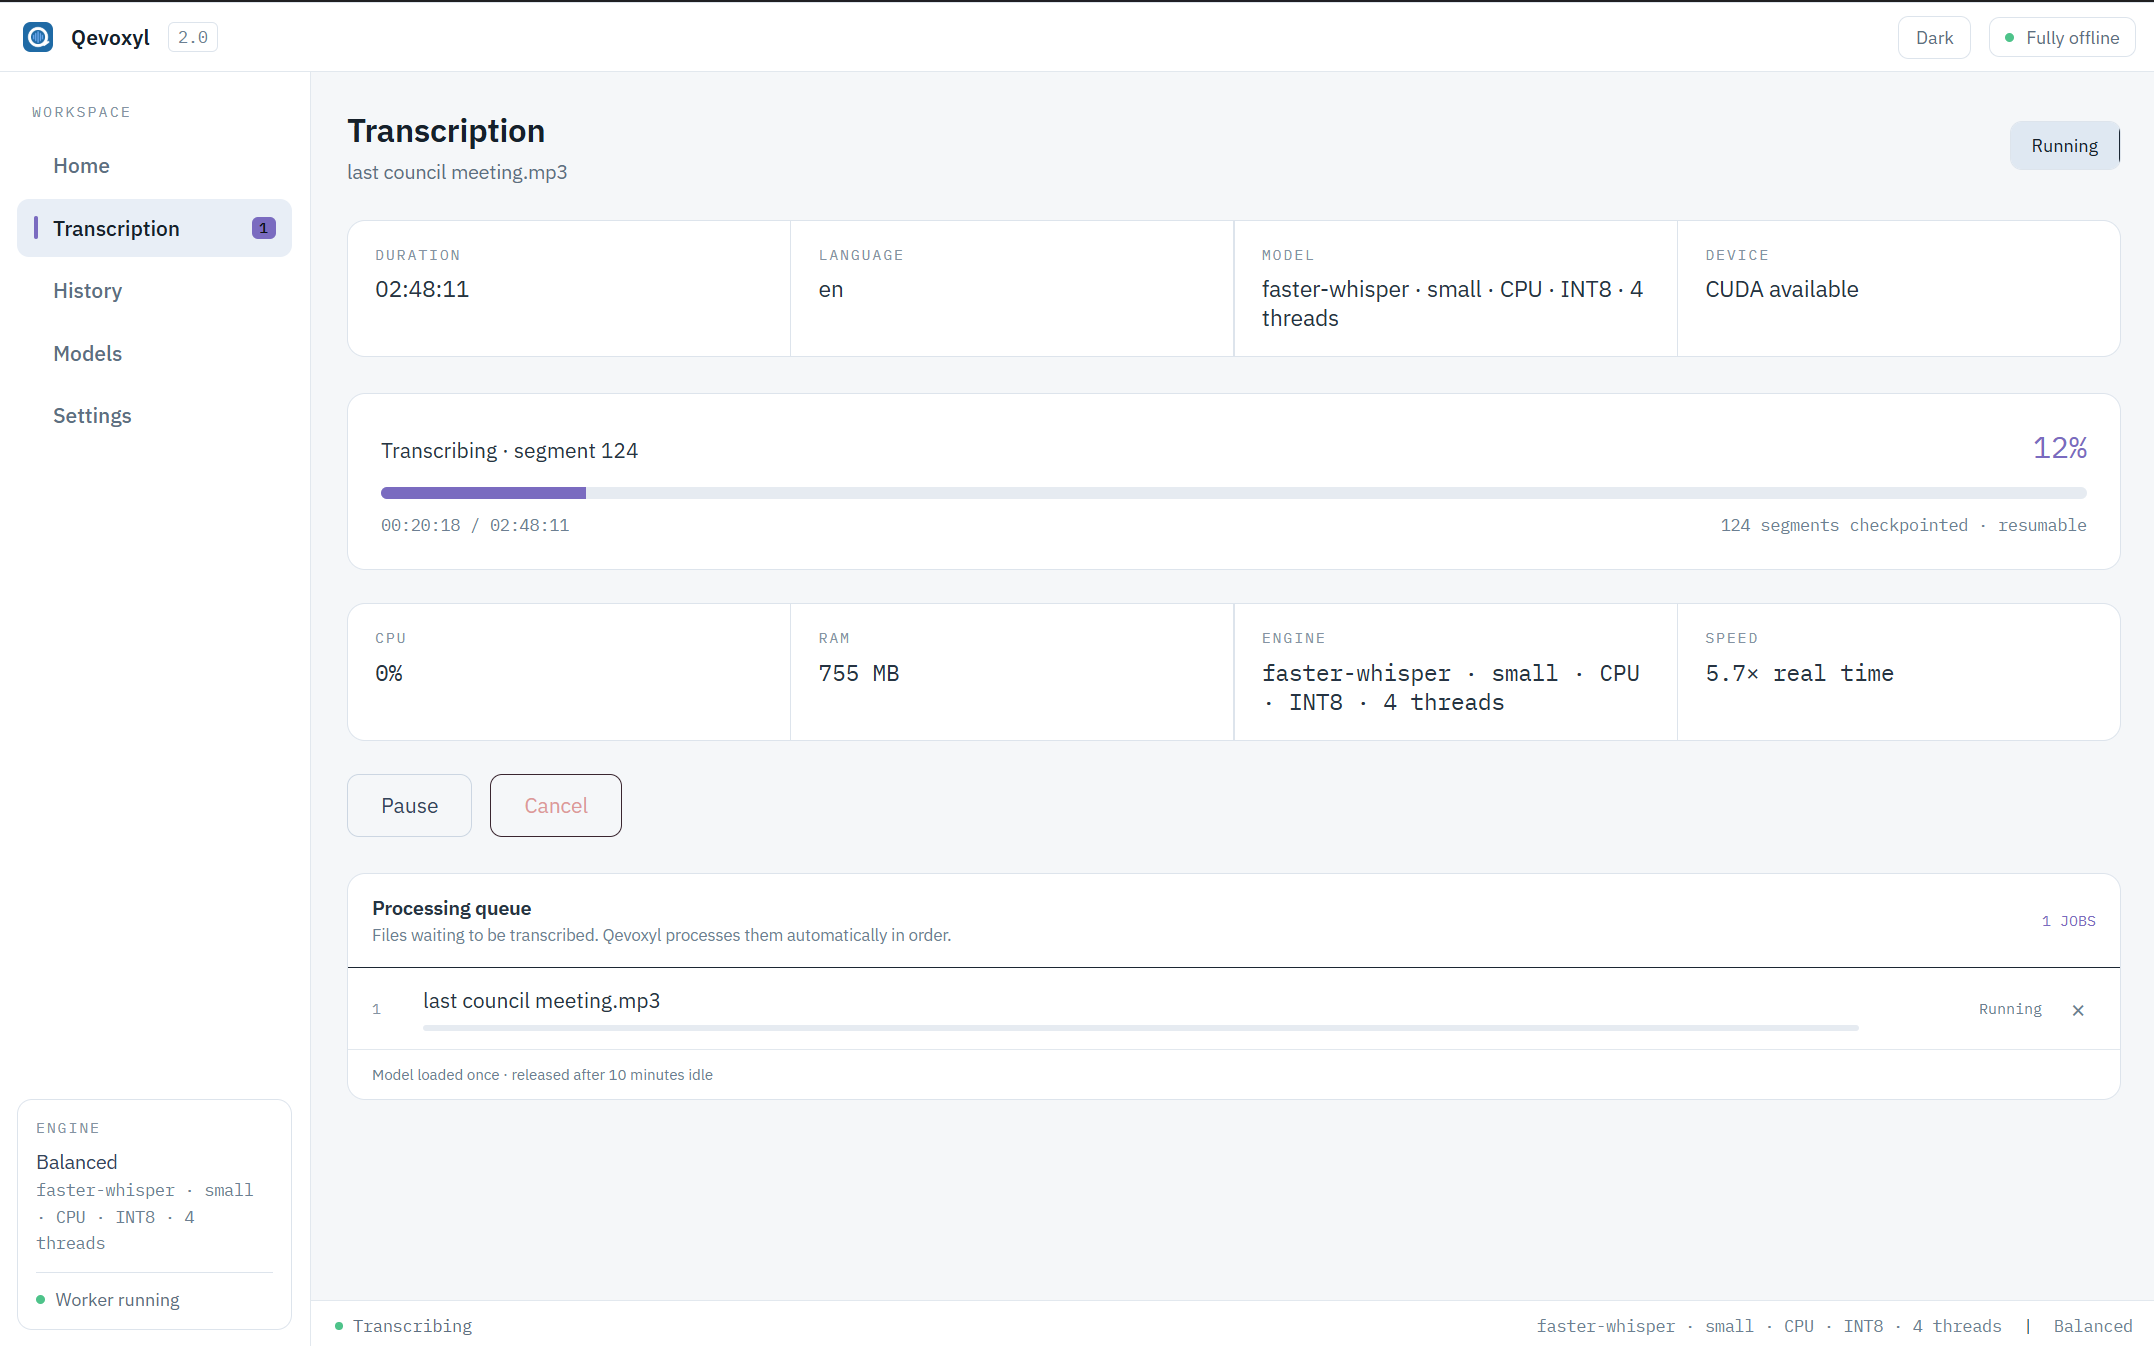The width and height of the screenshot is (2154, 1346).
Task: Click the Worker running status
Action: (x=108, y=1300)
